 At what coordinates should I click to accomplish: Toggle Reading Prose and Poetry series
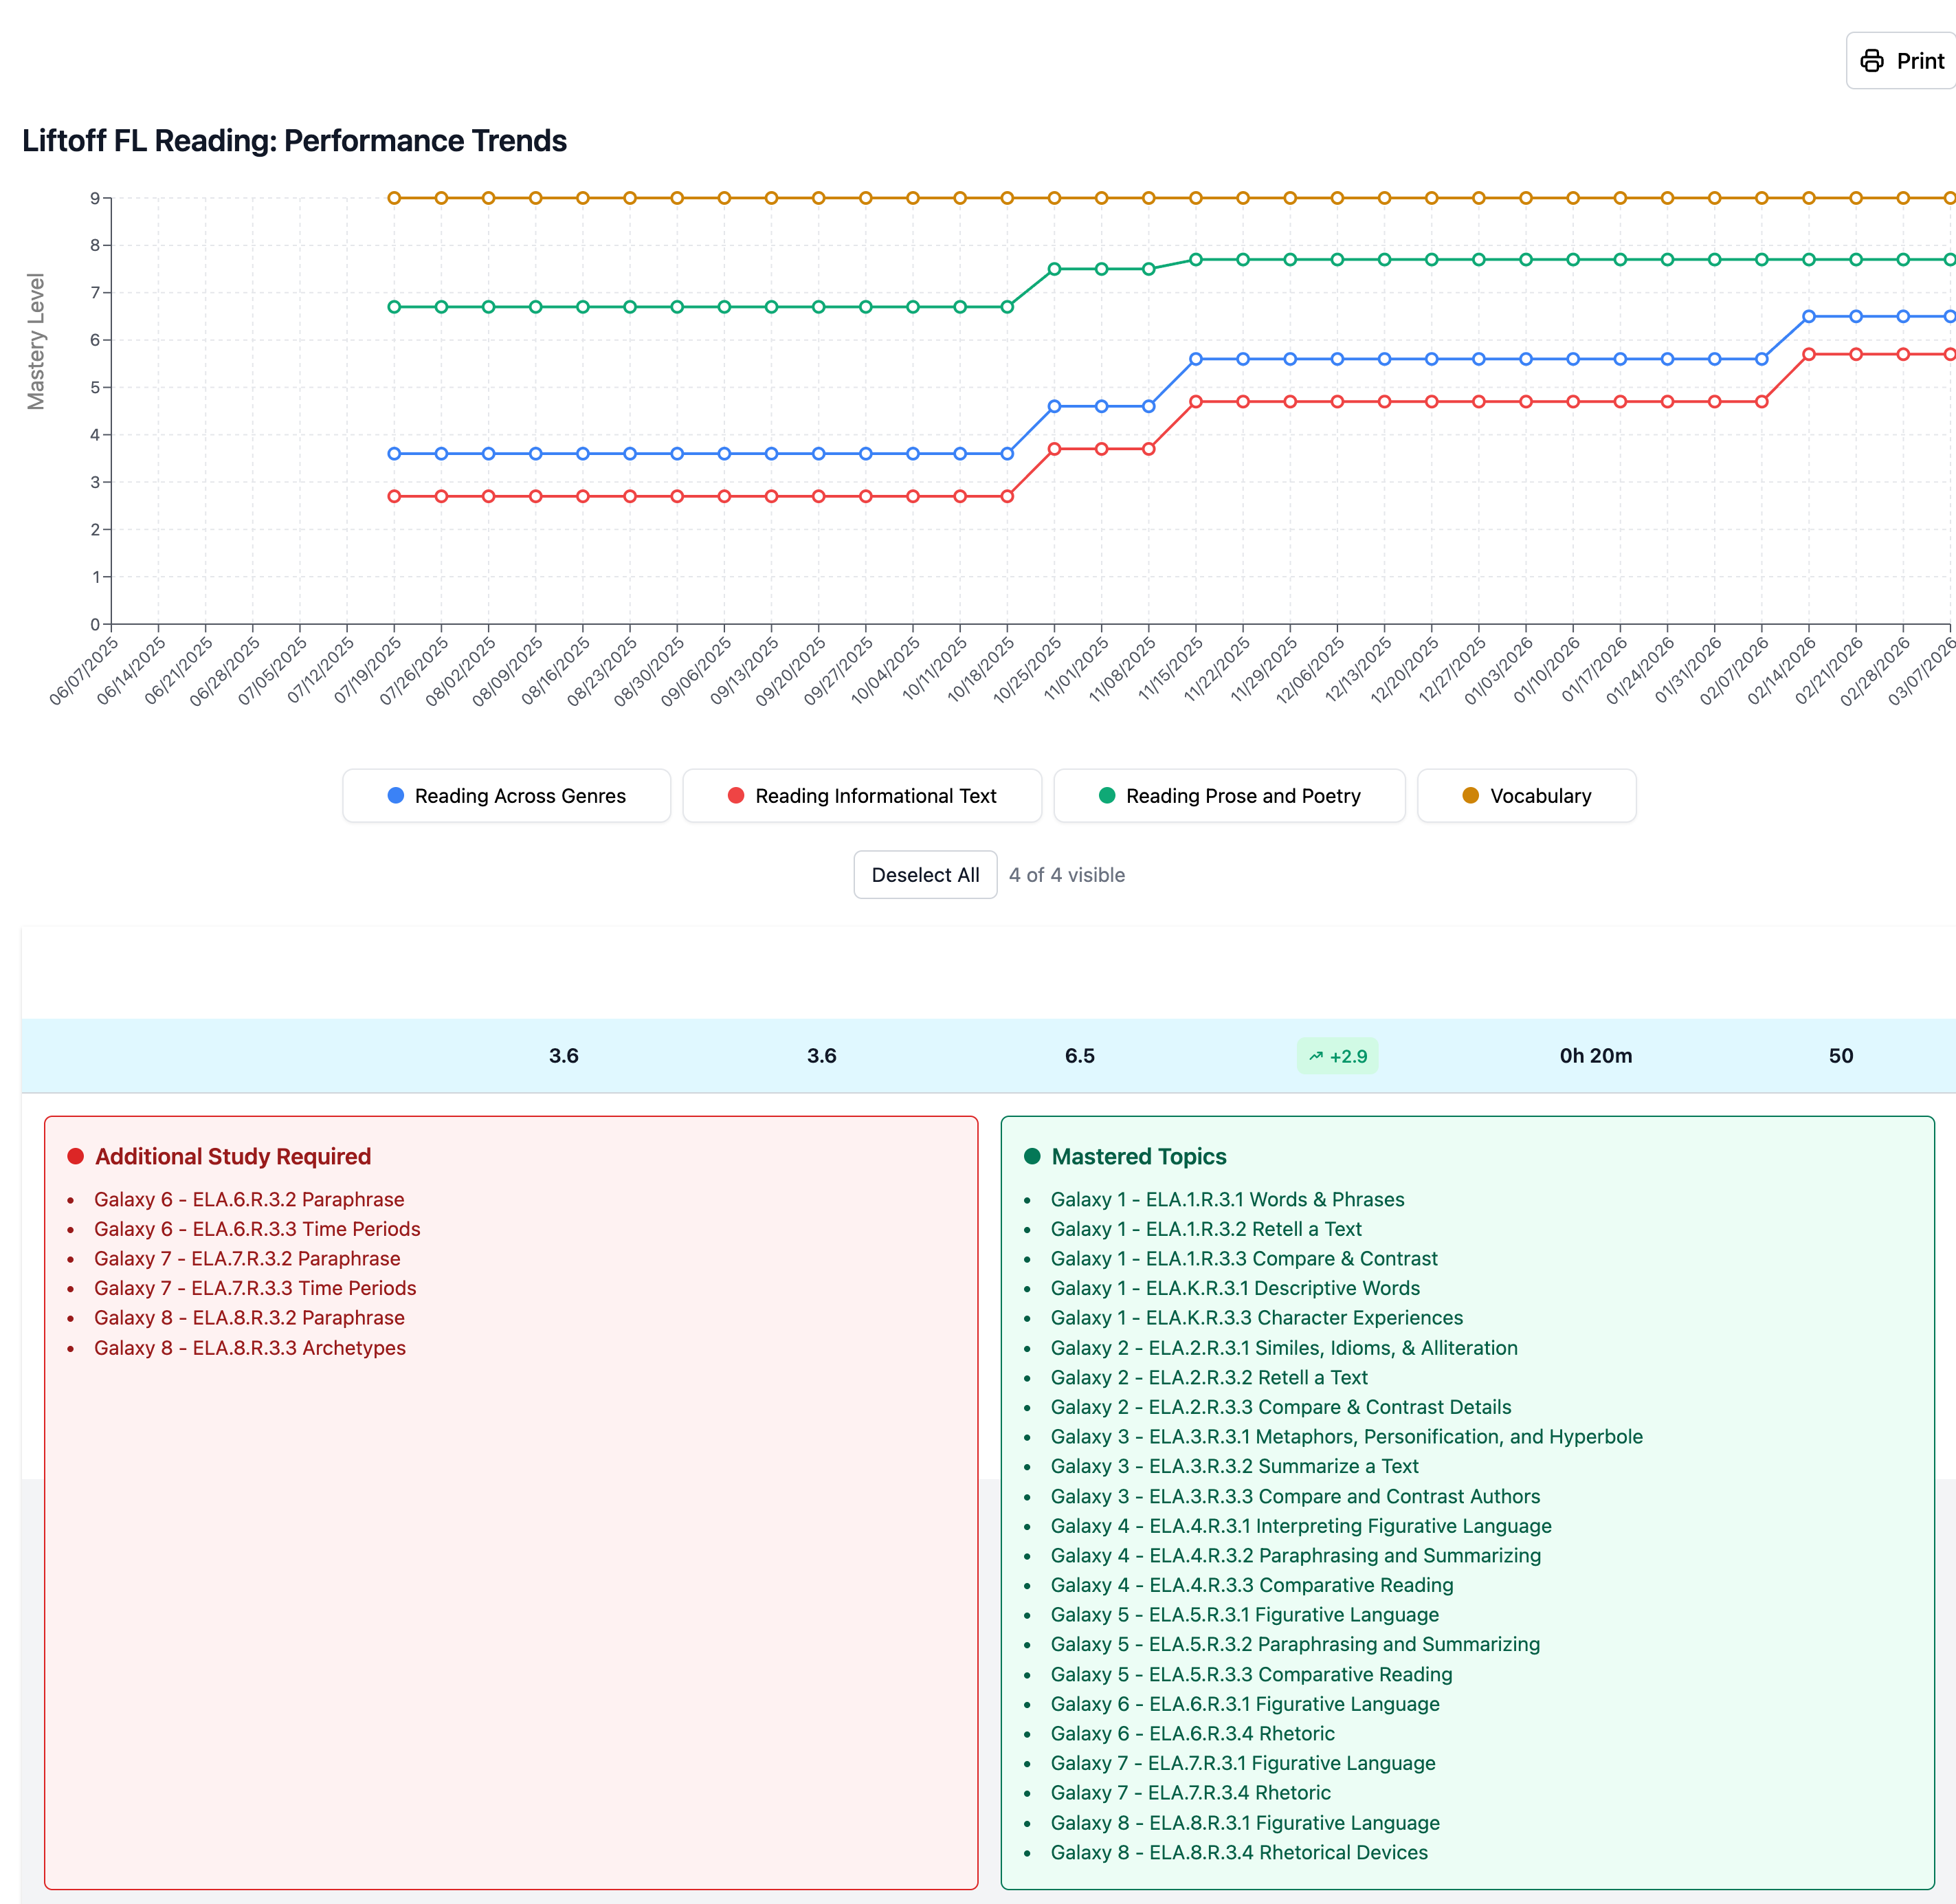click(1229, 796)
